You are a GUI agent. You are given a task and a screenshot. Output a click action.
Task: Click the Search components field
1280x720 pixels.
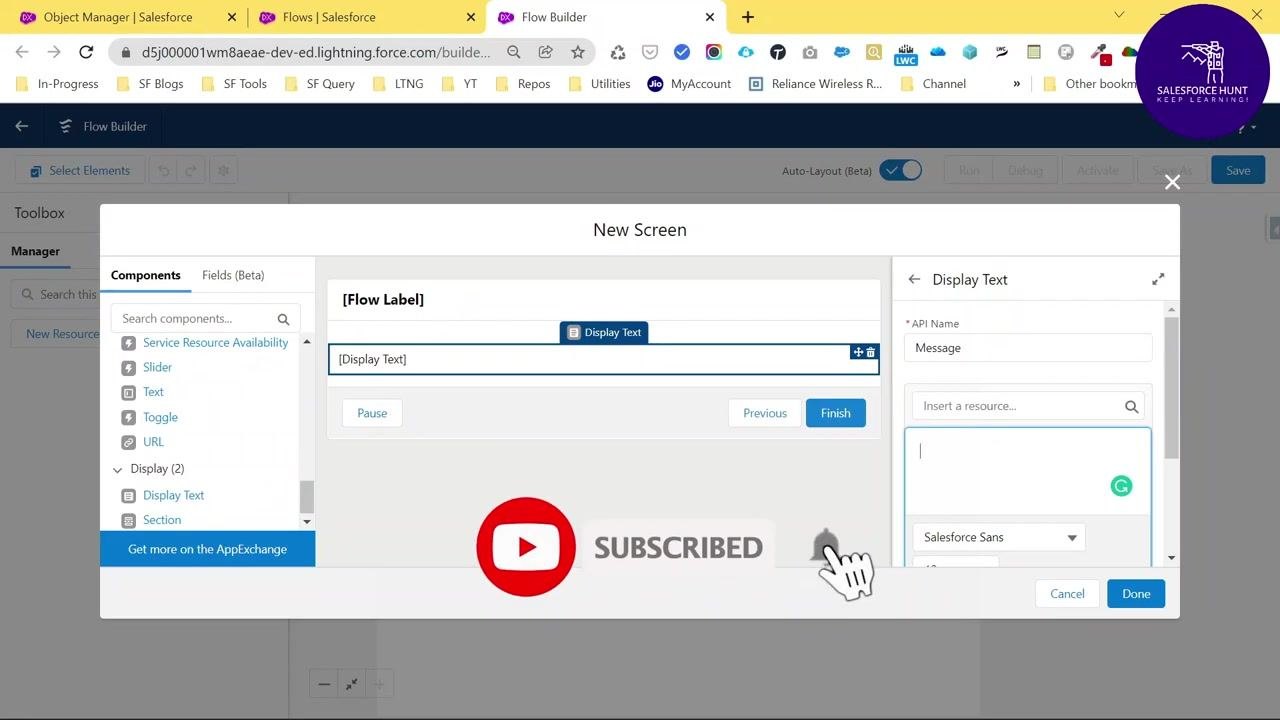pyautogui.click(x=204, y=319)
